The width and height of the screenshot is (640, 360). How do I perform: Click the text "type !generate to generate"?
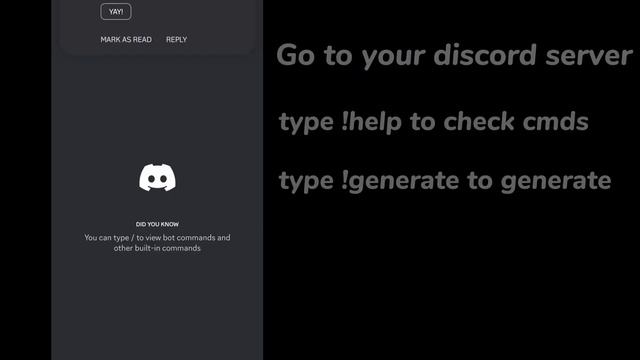[445, 181]
